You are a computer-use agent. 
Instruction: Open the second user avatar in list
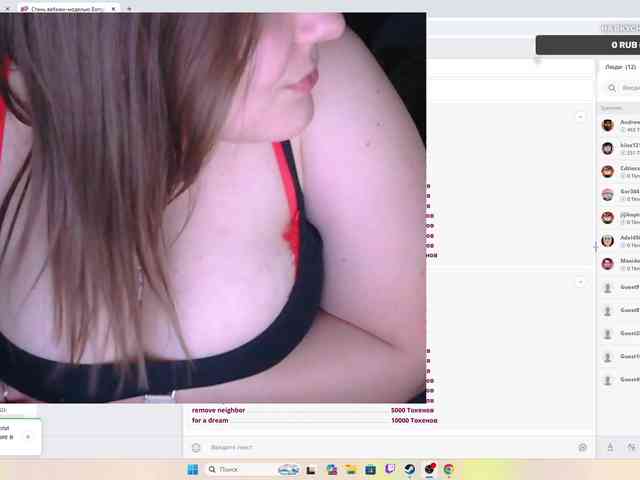(607, 148)
